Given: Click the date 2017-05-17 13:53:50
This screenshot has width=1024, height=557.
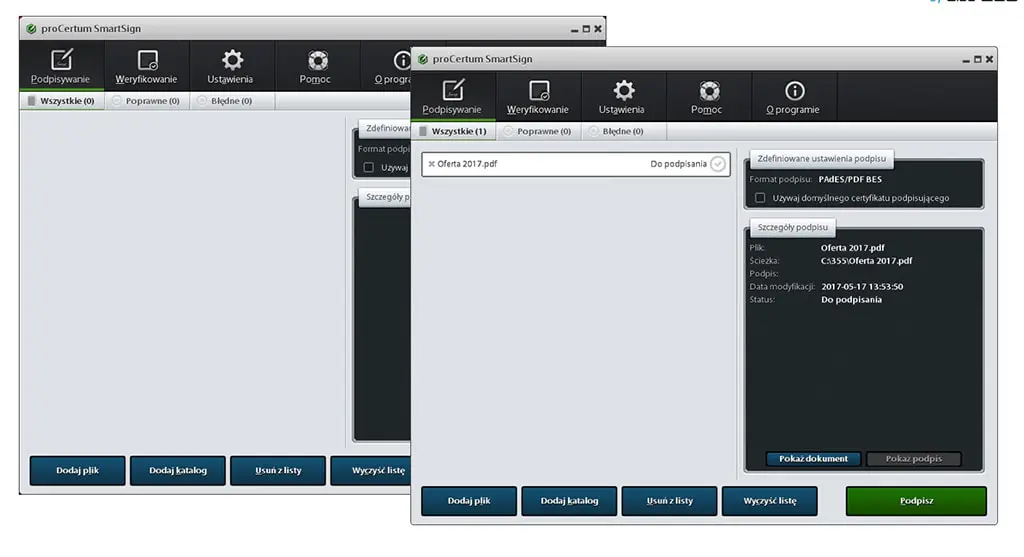Looking at the screenshot, I should point(862,287).
